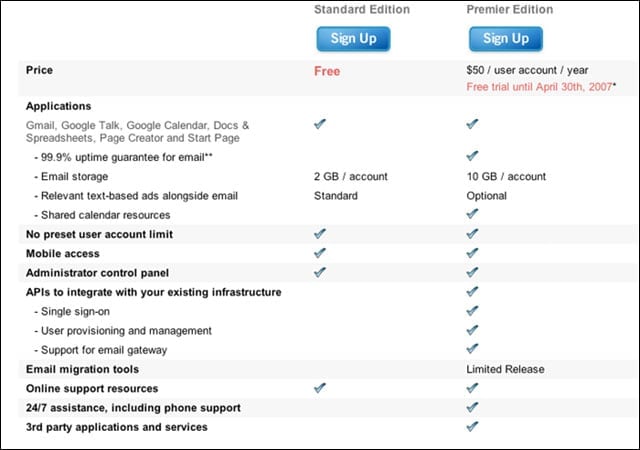Click the red Free price text
Screen dimensions: 640x450
tap(327, 71)
